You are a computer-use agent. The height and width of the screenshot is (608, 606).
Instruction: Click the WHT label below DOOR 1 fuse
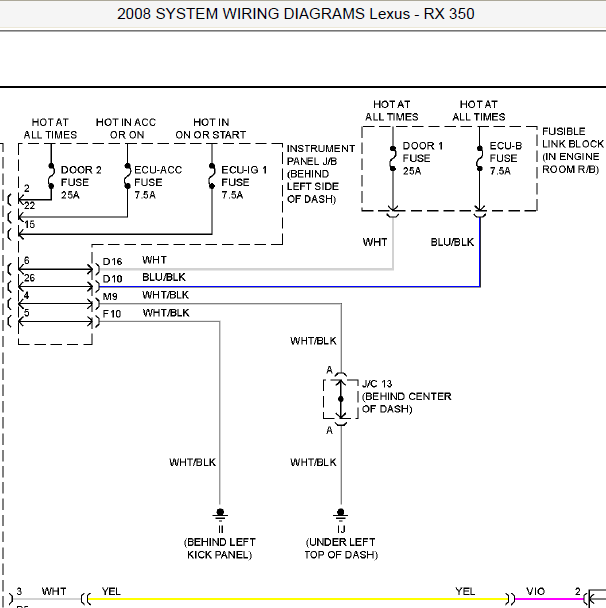coord(375,242)
